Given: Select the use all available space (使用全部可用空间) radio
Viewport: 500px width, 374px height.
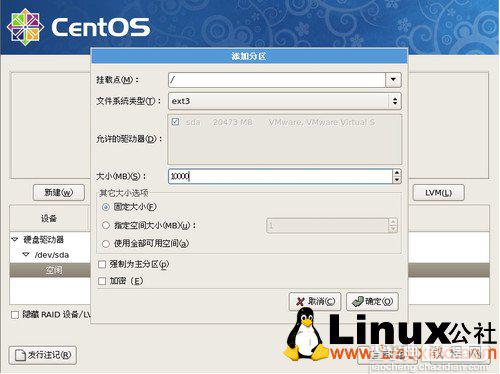Looking at the screenshot, I should pyautogui.click(x=106, y=244).
